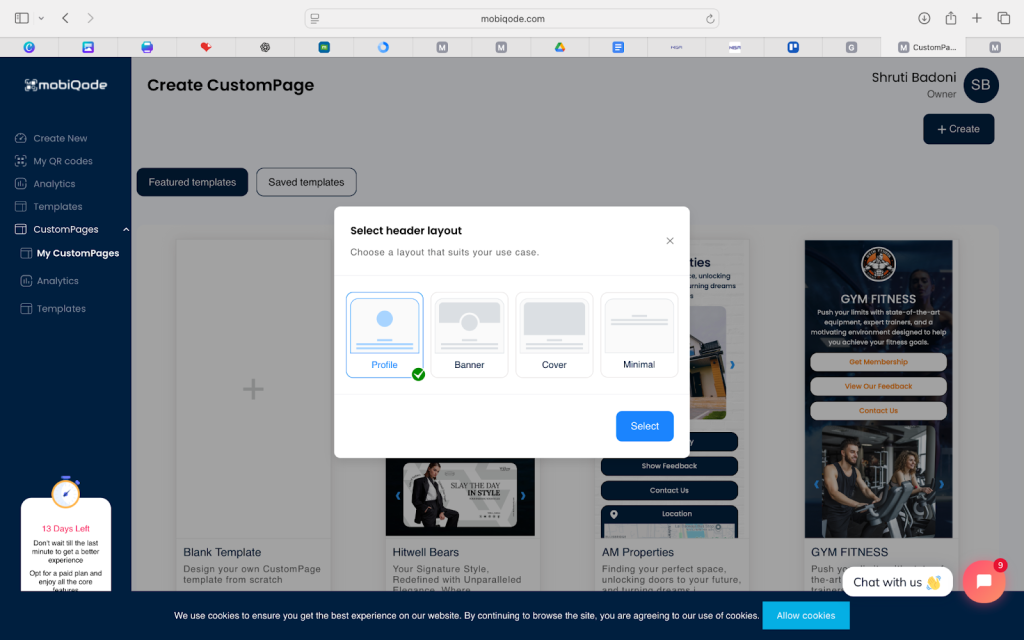Click the My QR codes icon
Image resolution: width=1024 pixels, height=640 pixels.
pos(21,161)
